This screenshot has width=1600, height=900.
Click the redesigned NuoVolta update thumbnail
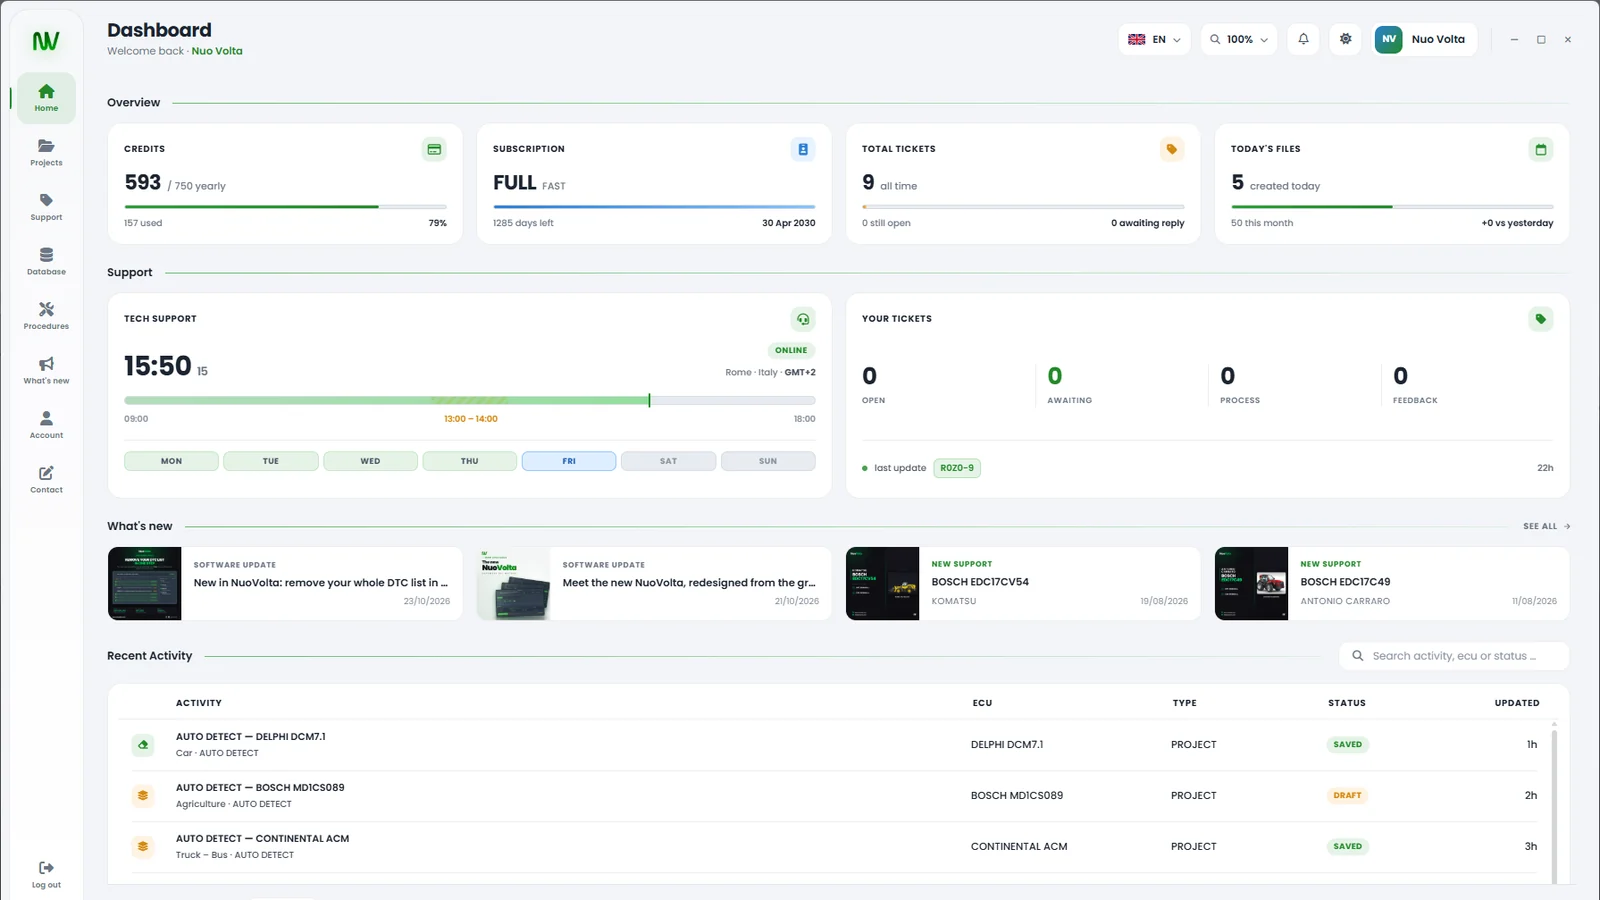coord(514,583)
